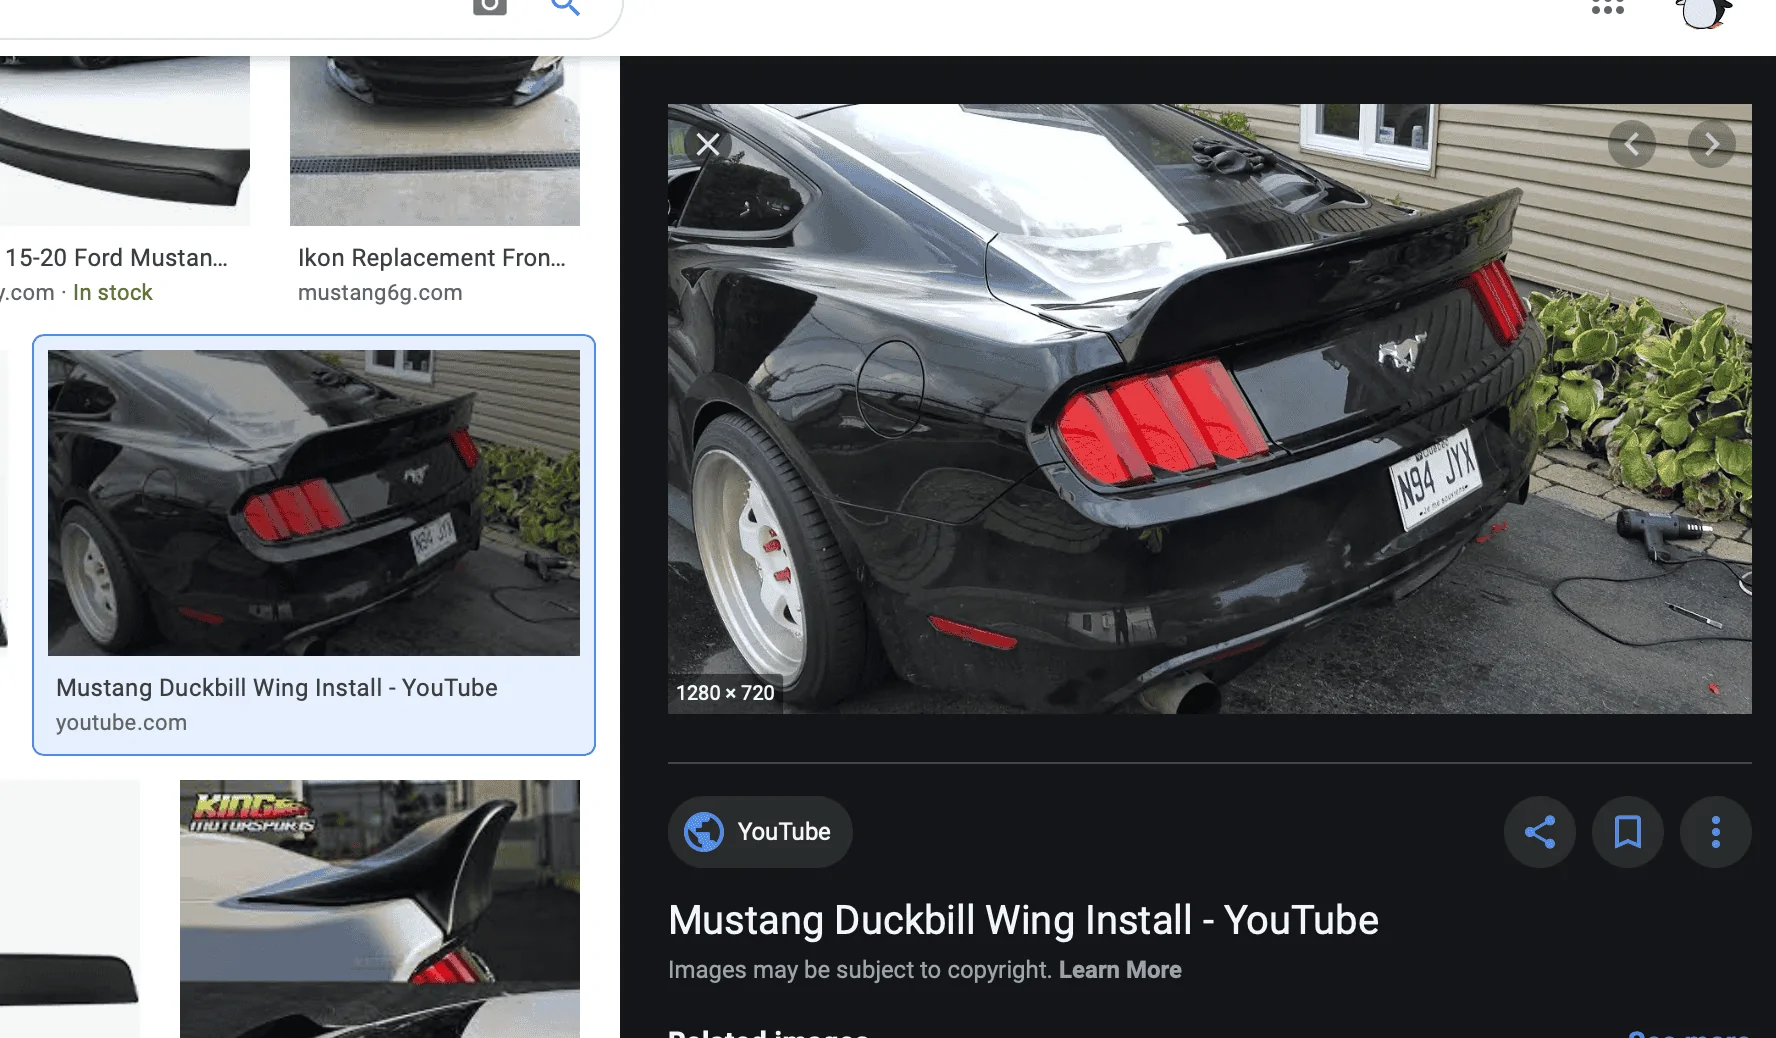Open 'Mustang Duckbill Wing Install - YouTube' result caption
This screenshot has width=1776, height=1038.
[x=277, y=688]
